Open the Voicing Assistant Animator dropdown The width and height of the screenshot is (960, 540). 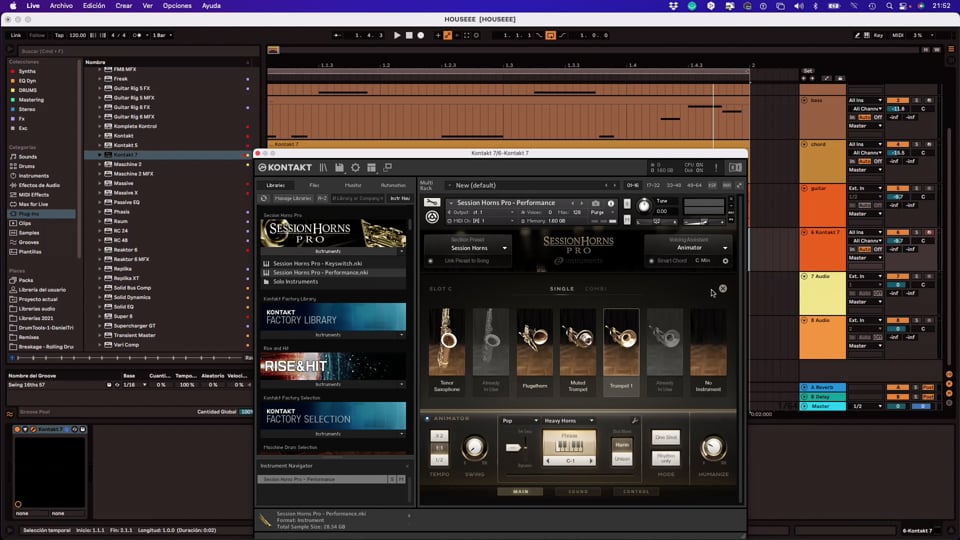pyautogui.click(x=689, y=248)
